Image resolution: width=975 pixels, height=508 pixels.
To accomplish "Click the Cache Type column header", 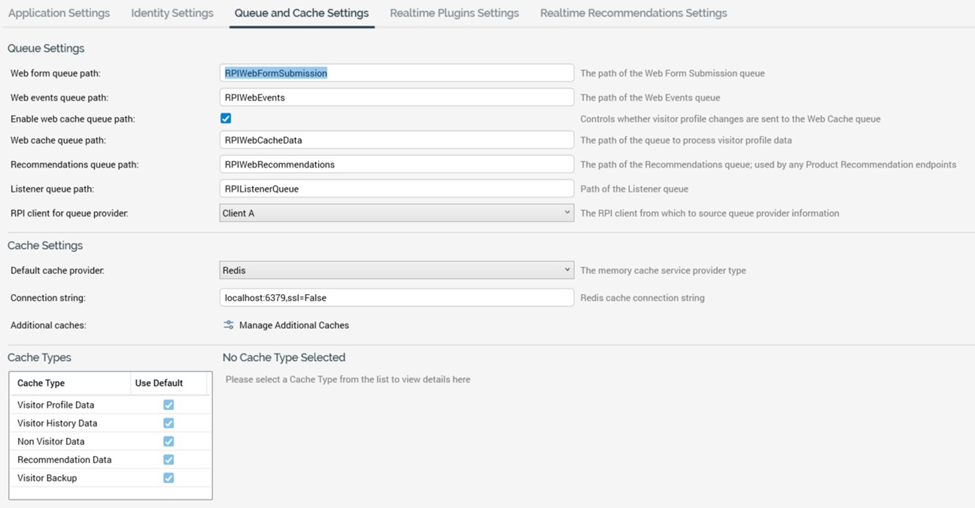I will pyautogui.click(x=41, y=383).
